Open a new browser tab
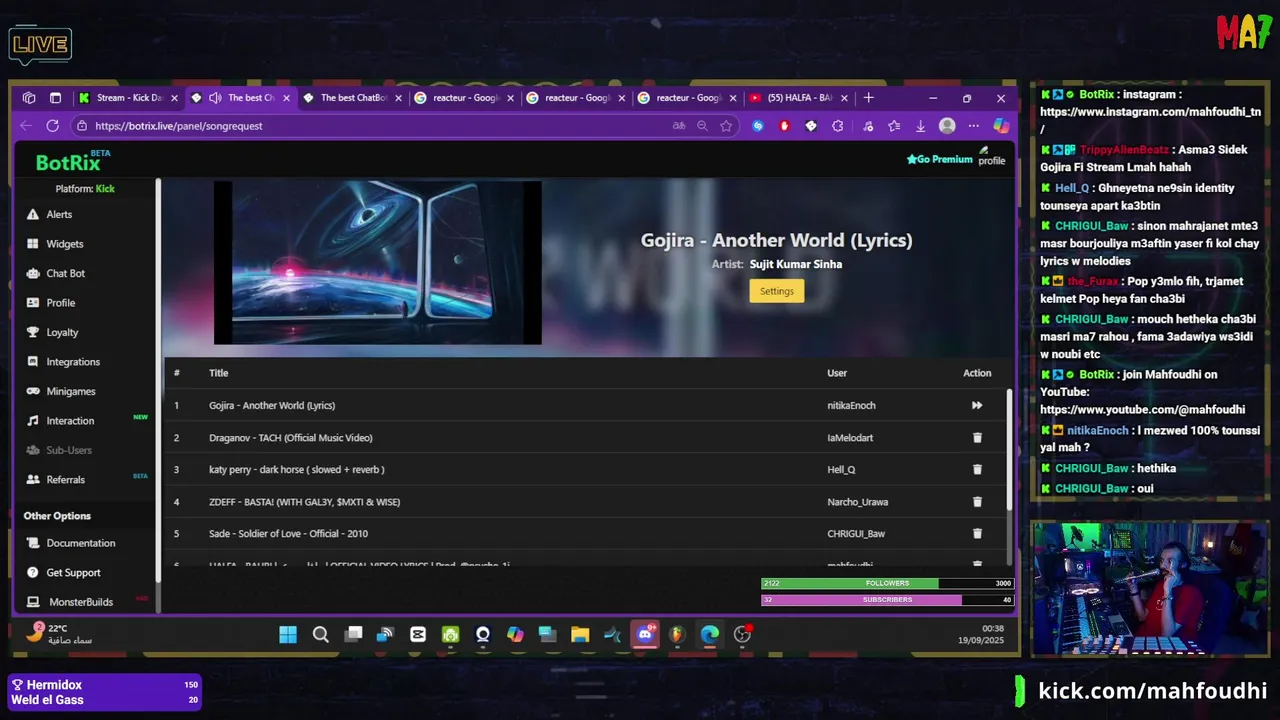This screenshot has width=1280, height=720. [868, 98]
